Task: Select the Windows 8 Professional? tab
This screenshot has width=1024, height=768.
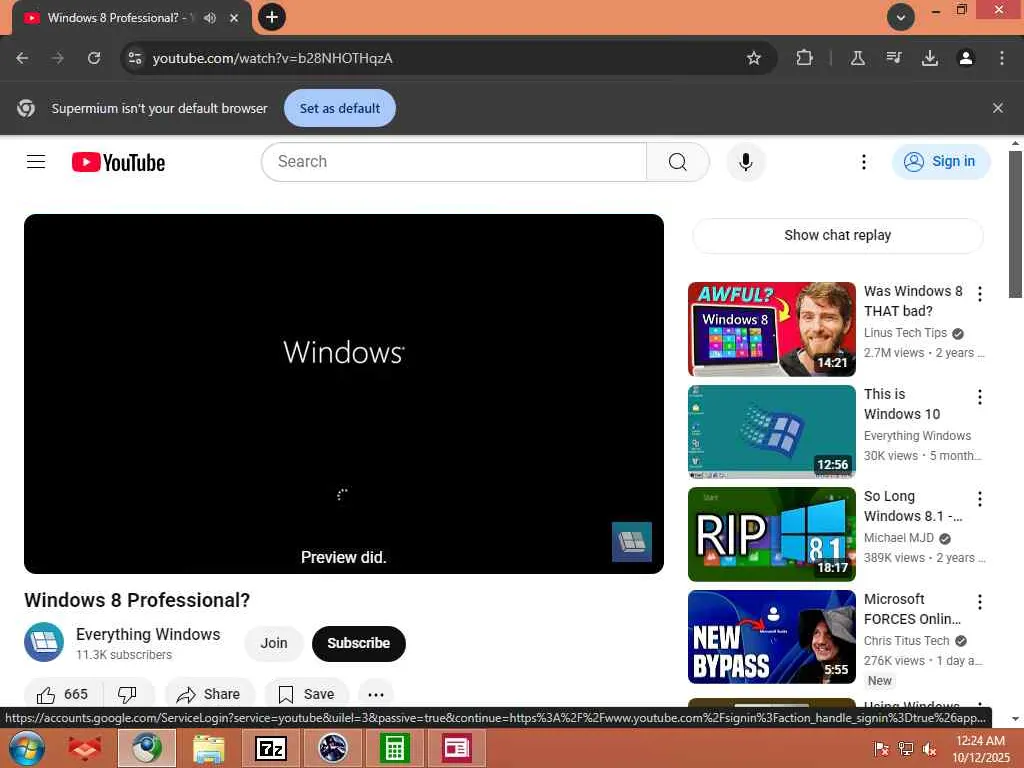Action: point(131,18)
